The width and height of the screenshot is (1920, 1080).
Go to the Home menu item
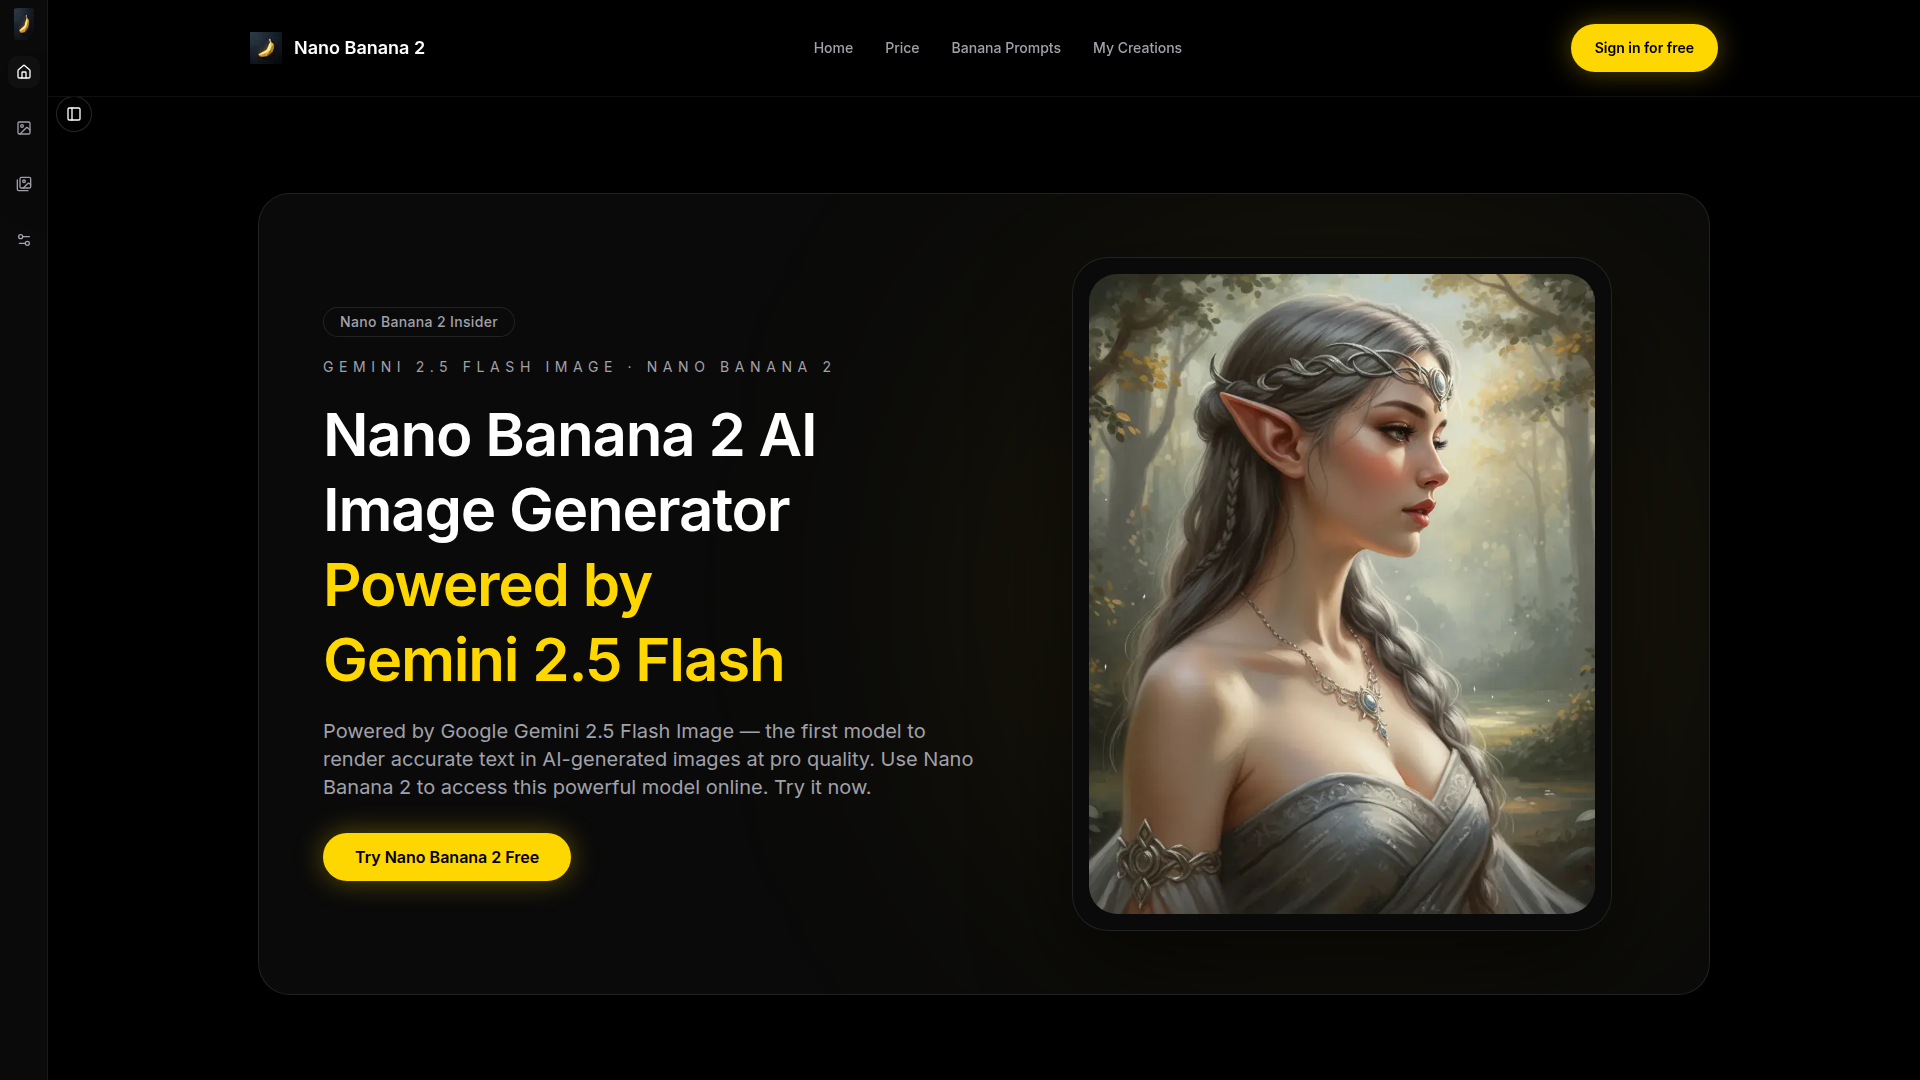833,48
